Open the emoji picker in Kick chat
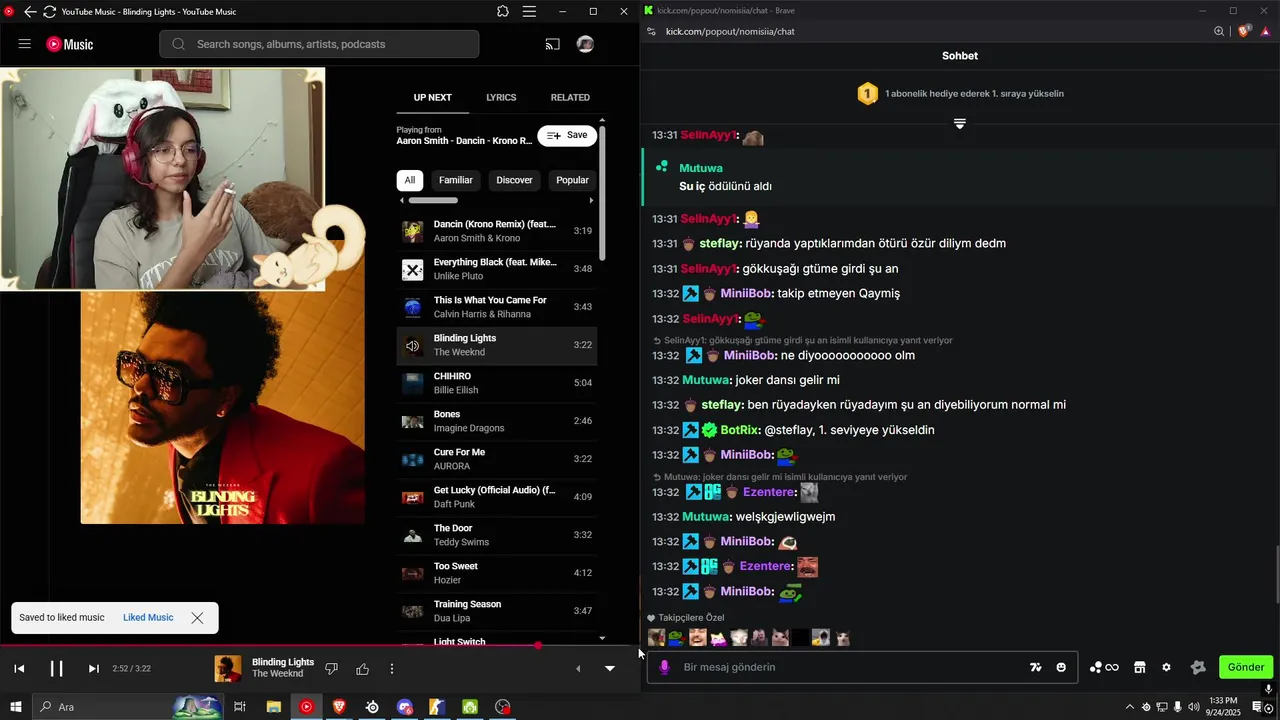This screenshot has width=1280, height=720. coord(1061,667)
